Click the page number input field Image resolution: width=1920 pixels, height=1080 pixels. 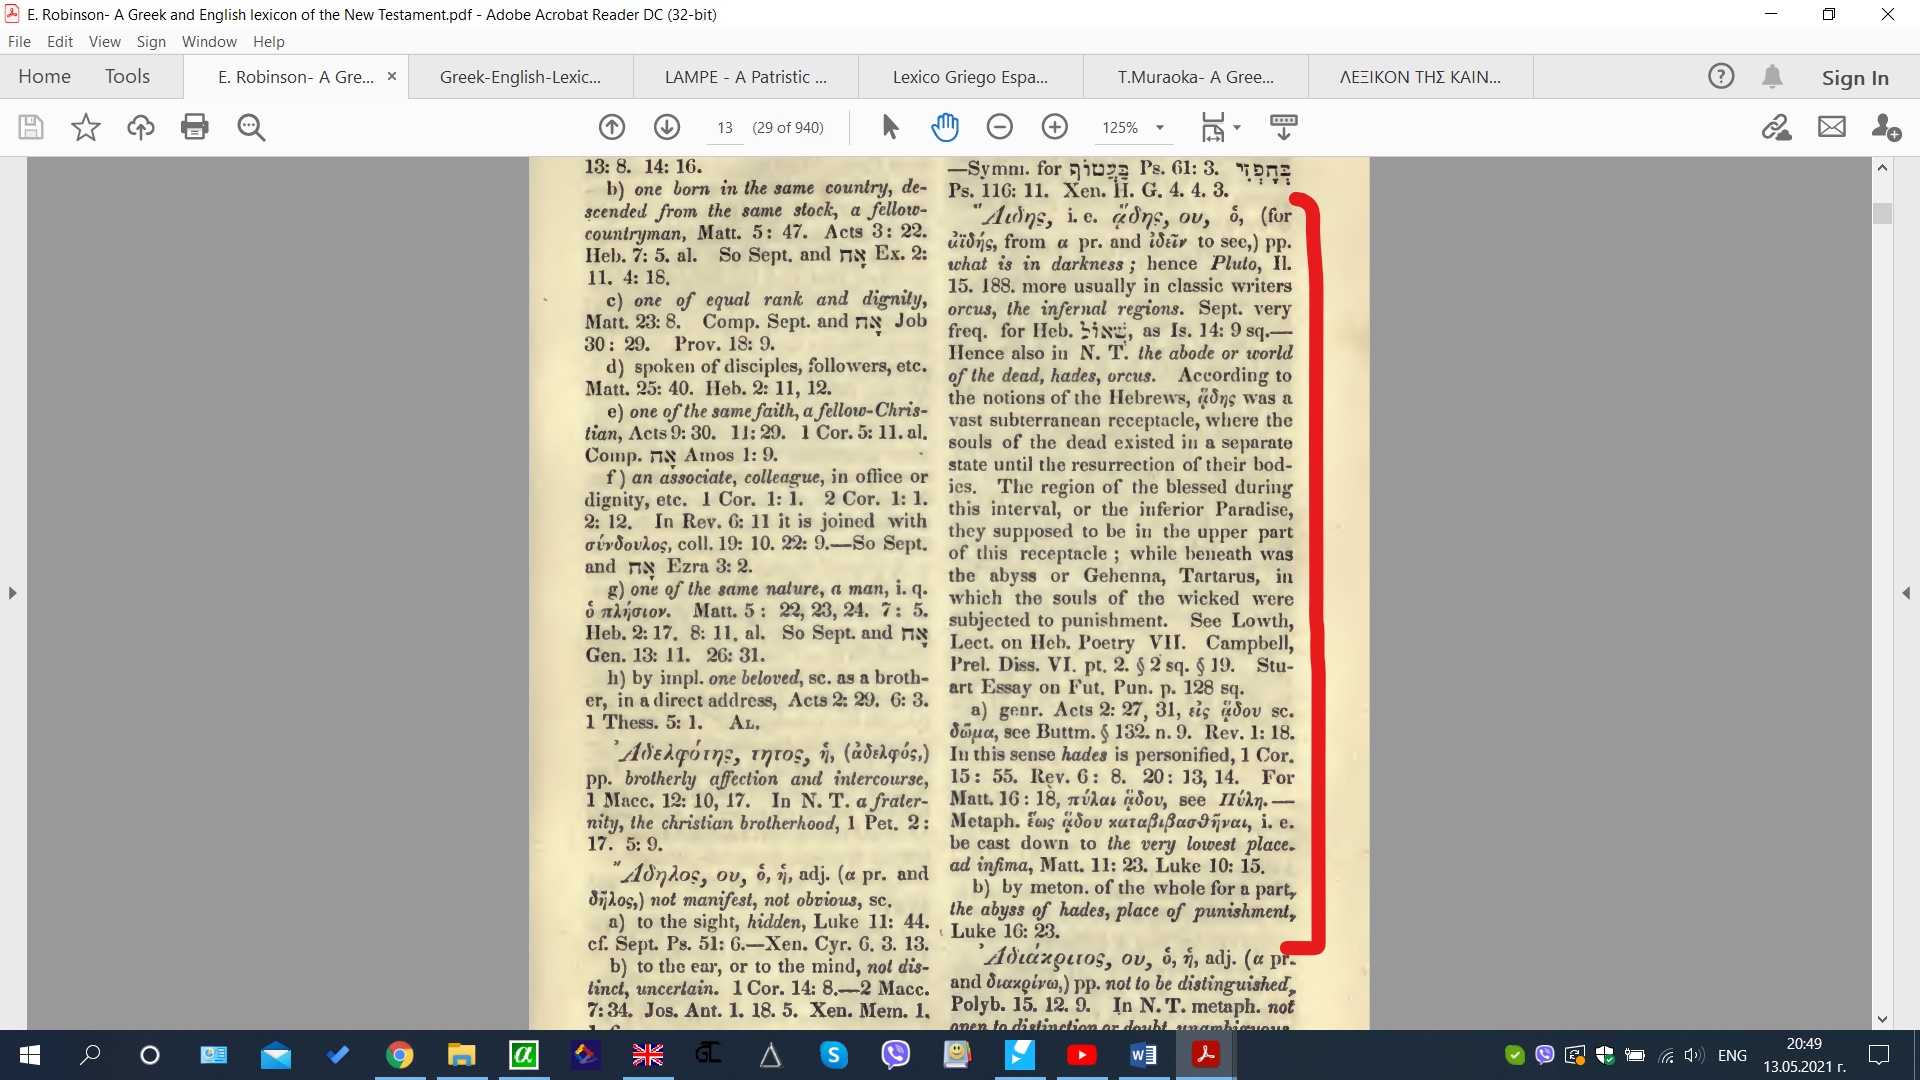point(725,127)
